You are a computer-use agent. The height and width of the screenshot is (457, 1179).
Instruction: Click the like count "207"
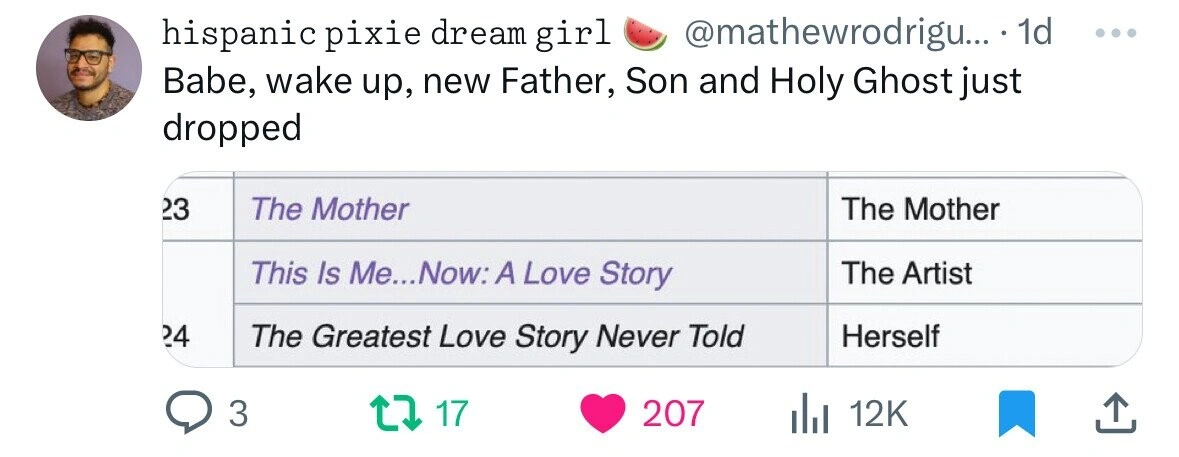coord(673,413)
